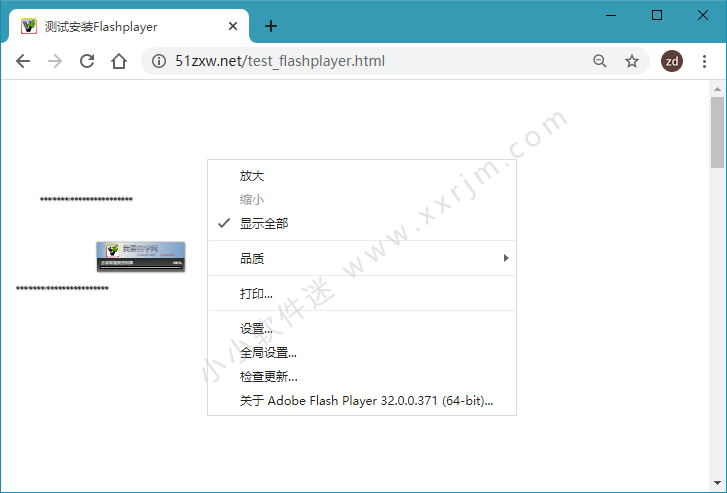
Task: Select 检查更新... in the menu
Action: pyautogui.click(x=362, y=377)
